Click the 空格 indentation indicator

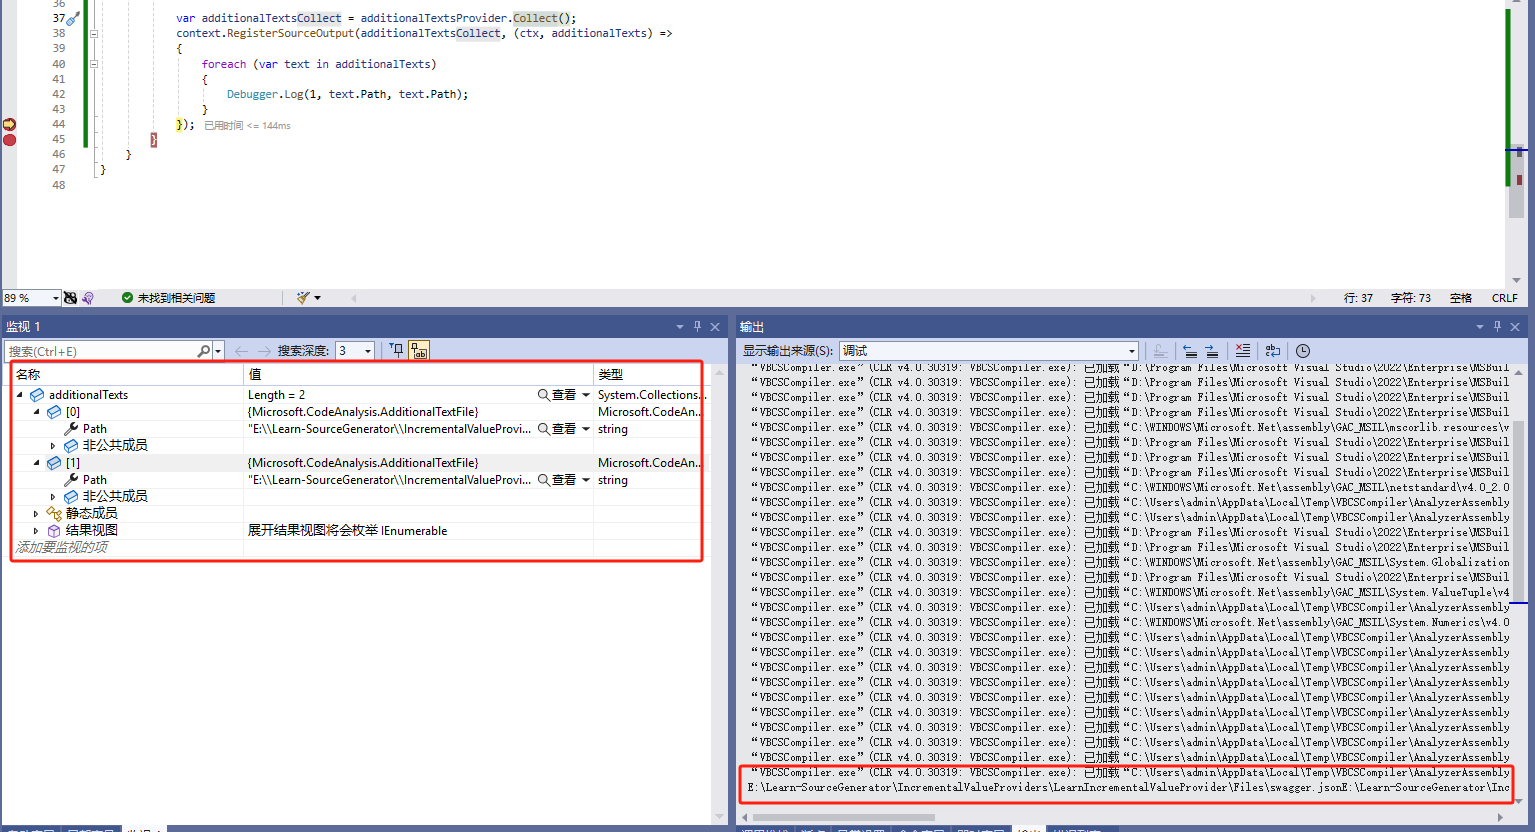click(x=1461, y=298)
